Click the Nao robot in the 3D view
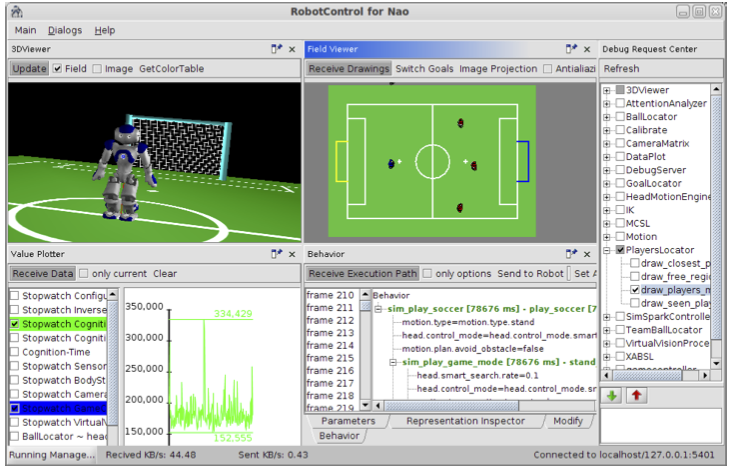The width and height of the screenshot is (734, 471). [123, 172]
